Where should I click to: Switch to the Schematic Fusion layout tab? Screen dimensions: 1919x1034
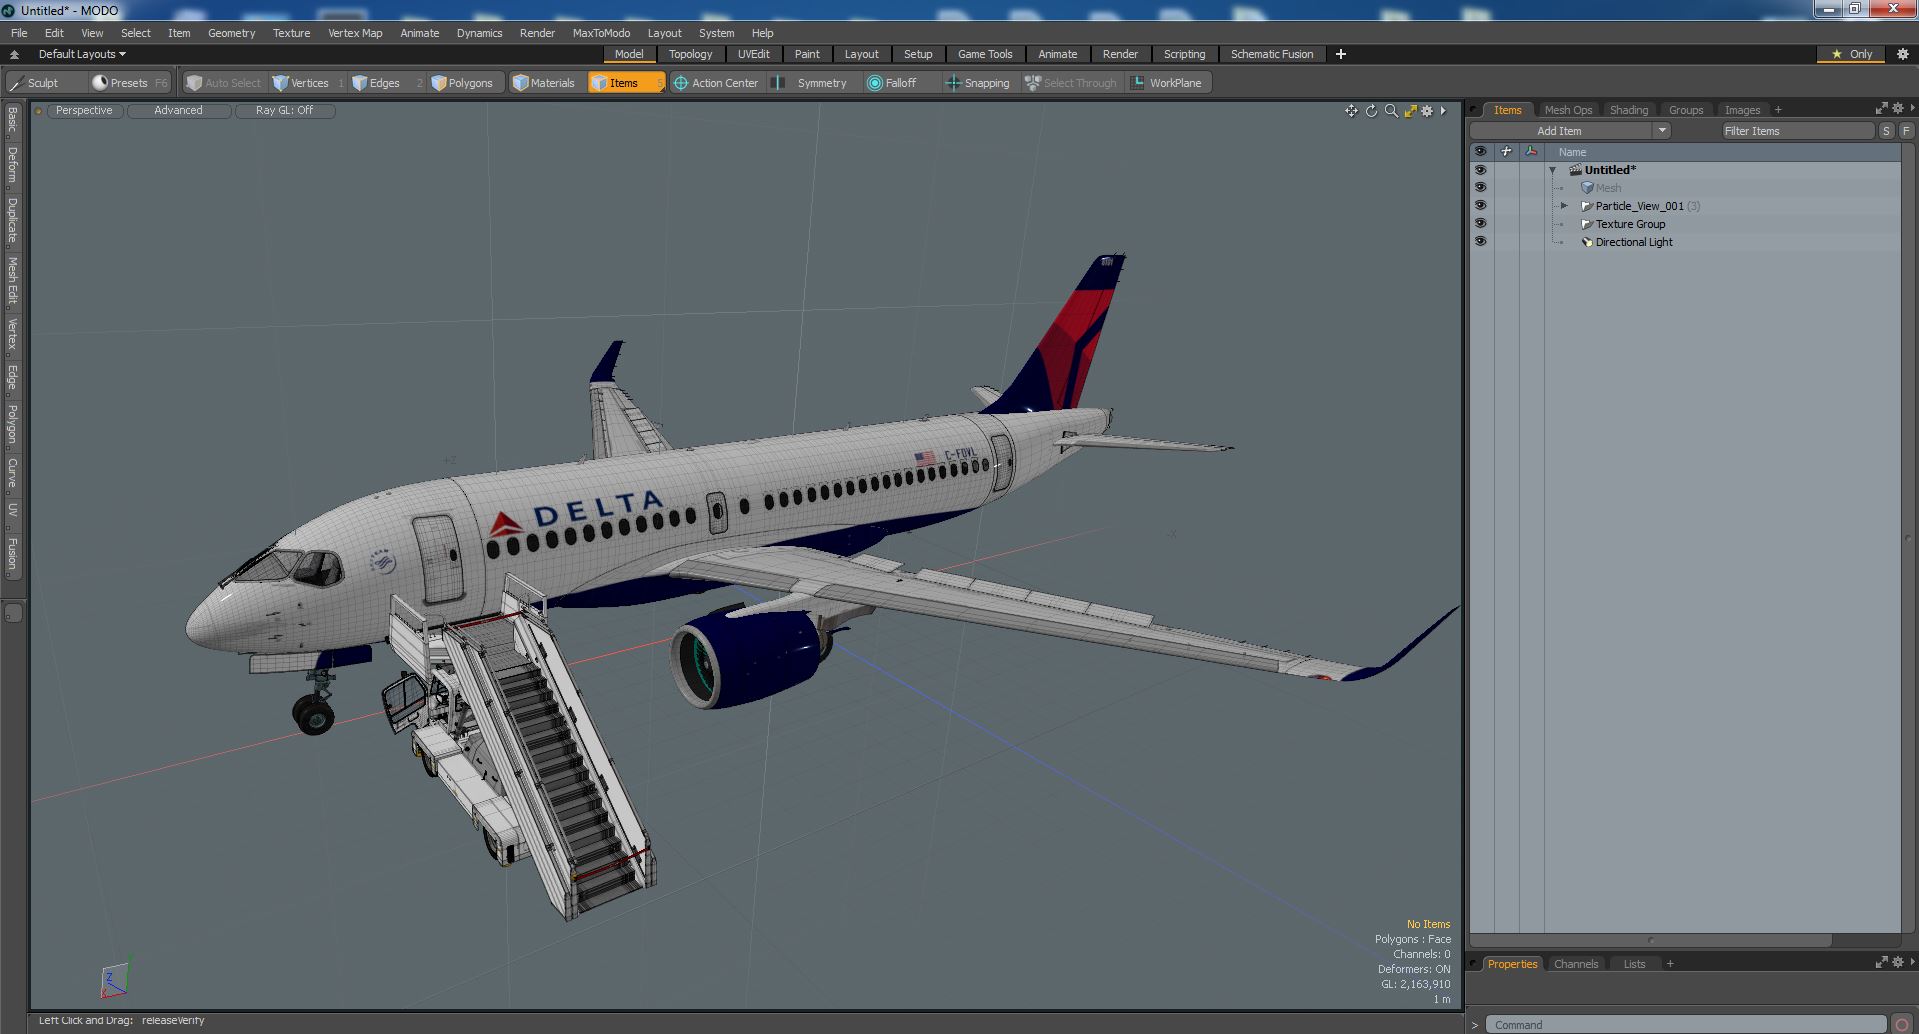(1272, 54)
